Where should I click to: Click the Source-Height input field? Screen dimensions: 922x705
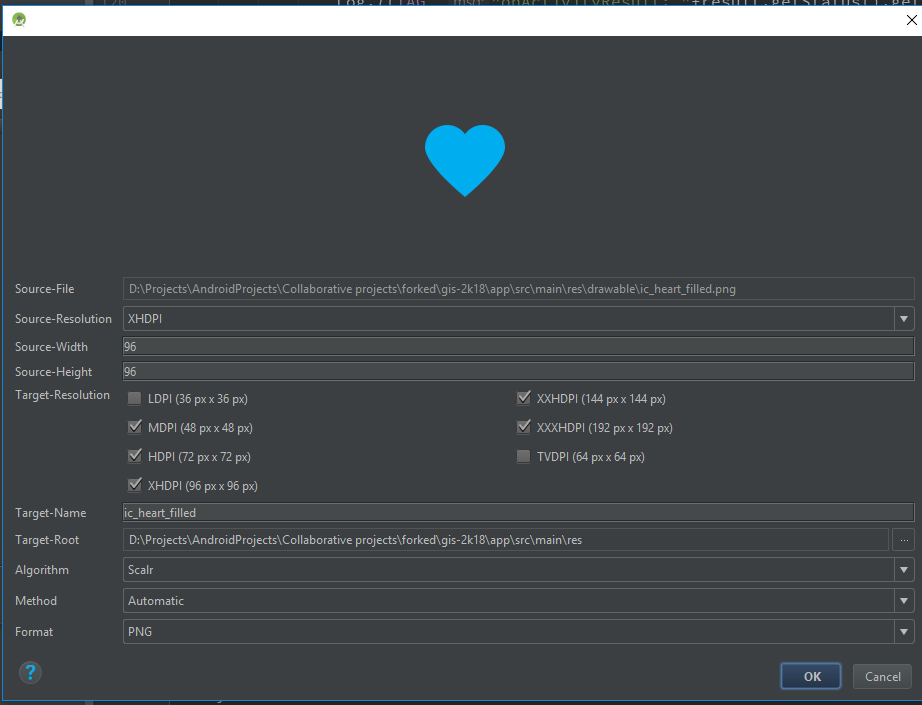pyautogui.click(x=518, y=371)
